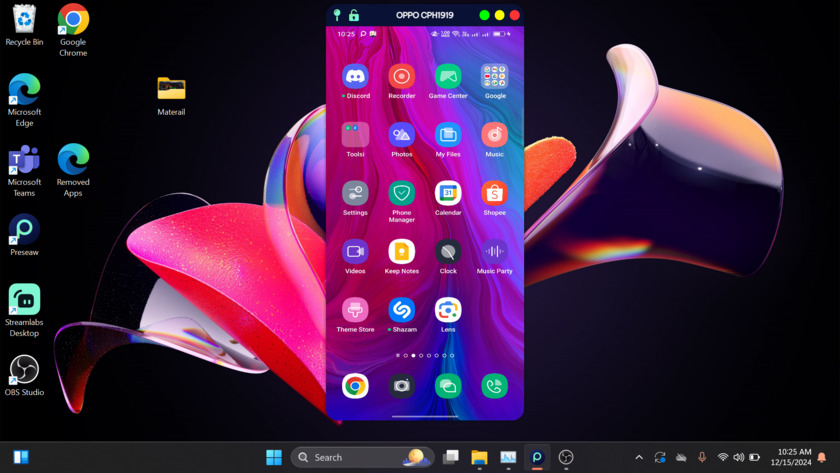840x473 pixels.
Task: Open the widgets panel on the taskbar
Action: [21, 457]
